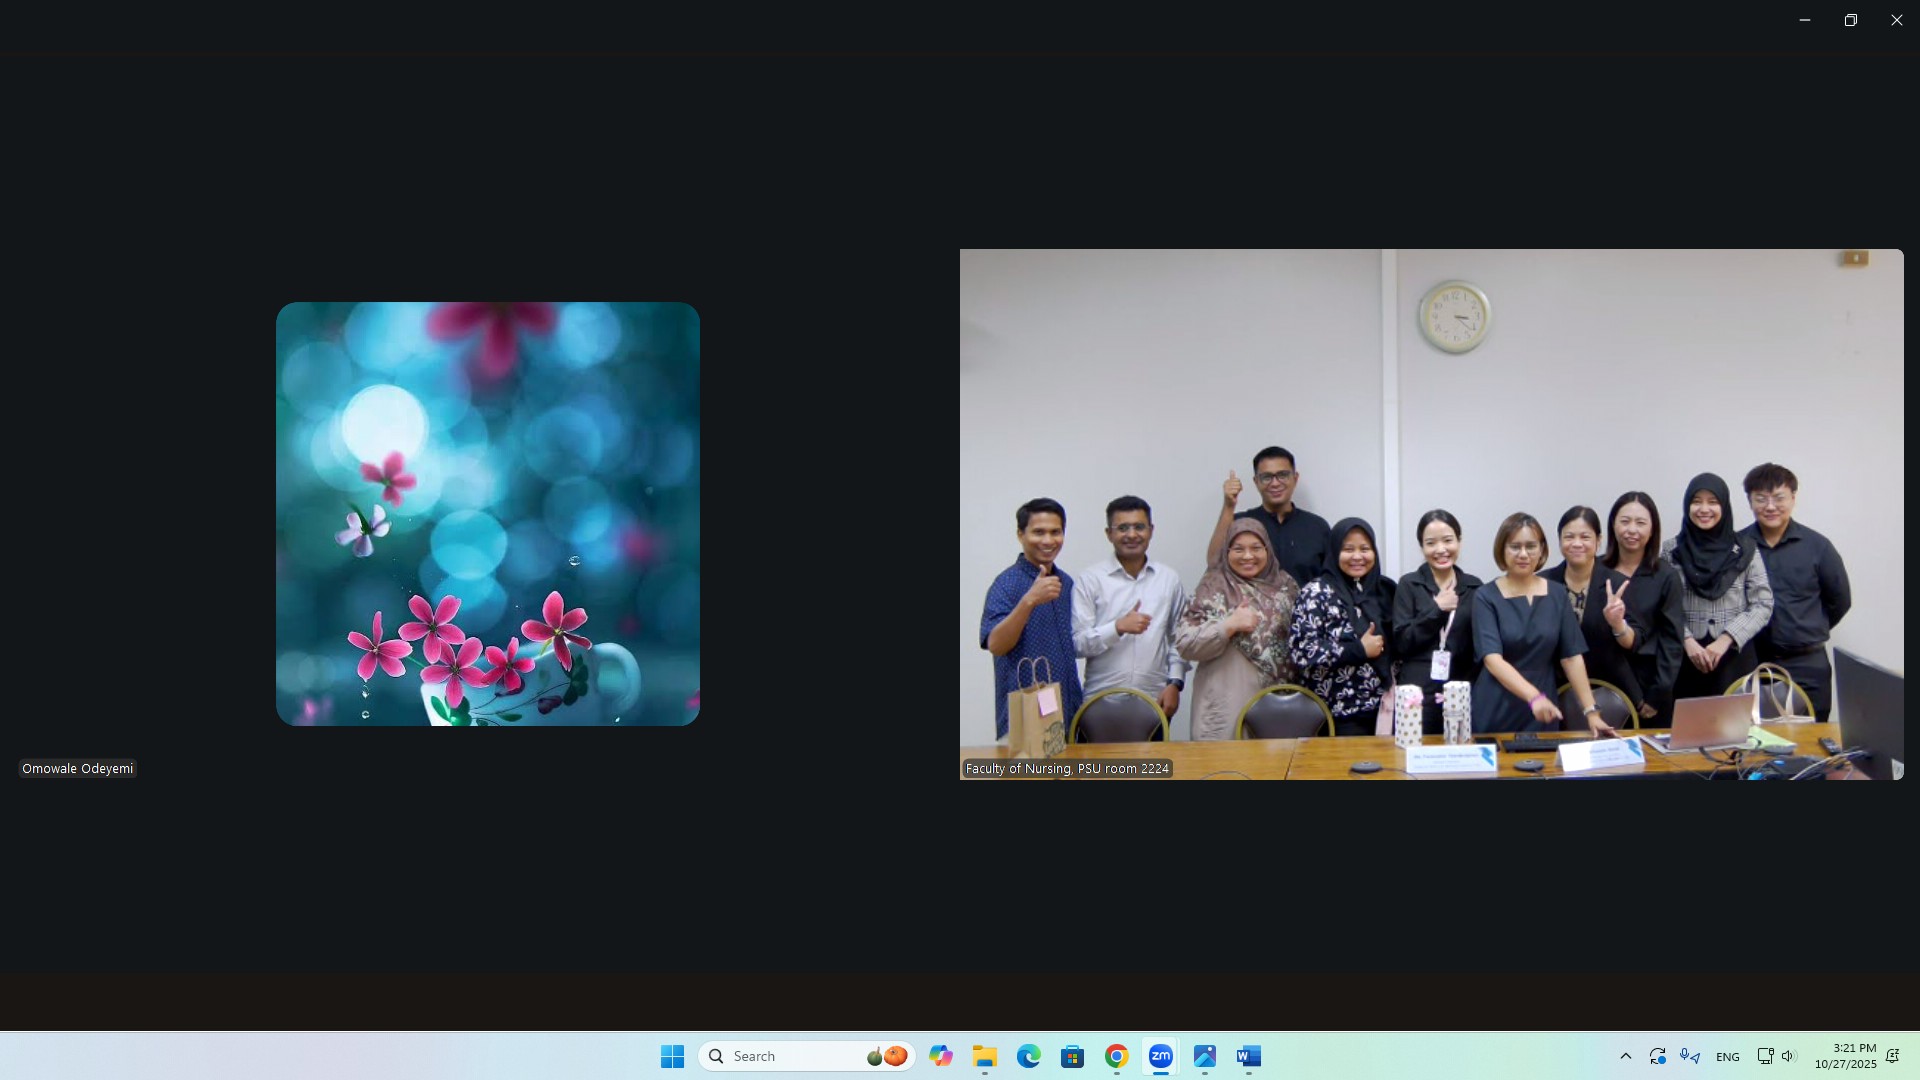Screen dimensions: 1920x1080
Task: Open the Copilot app icon
Action: point(940,1056)
